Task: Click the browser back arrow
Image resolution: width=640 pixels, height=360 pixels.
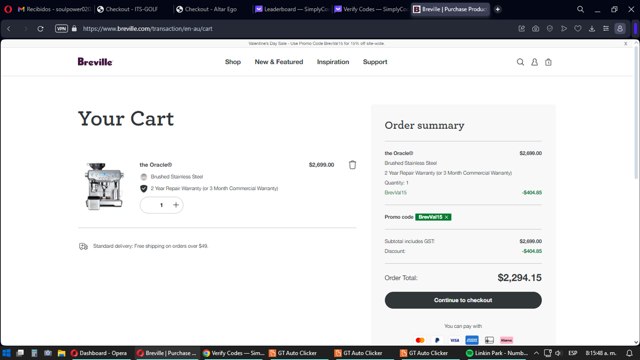Action: point(9,29)
